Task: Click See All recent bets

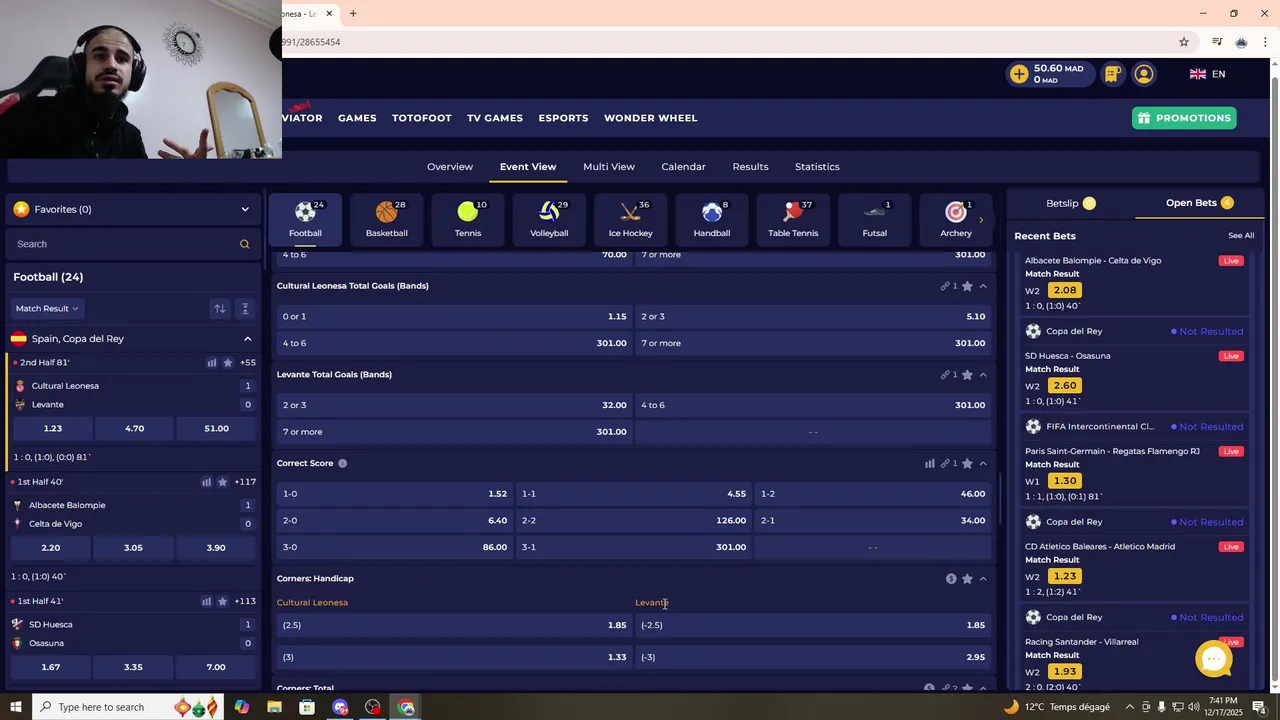Action: point(1241,236)
